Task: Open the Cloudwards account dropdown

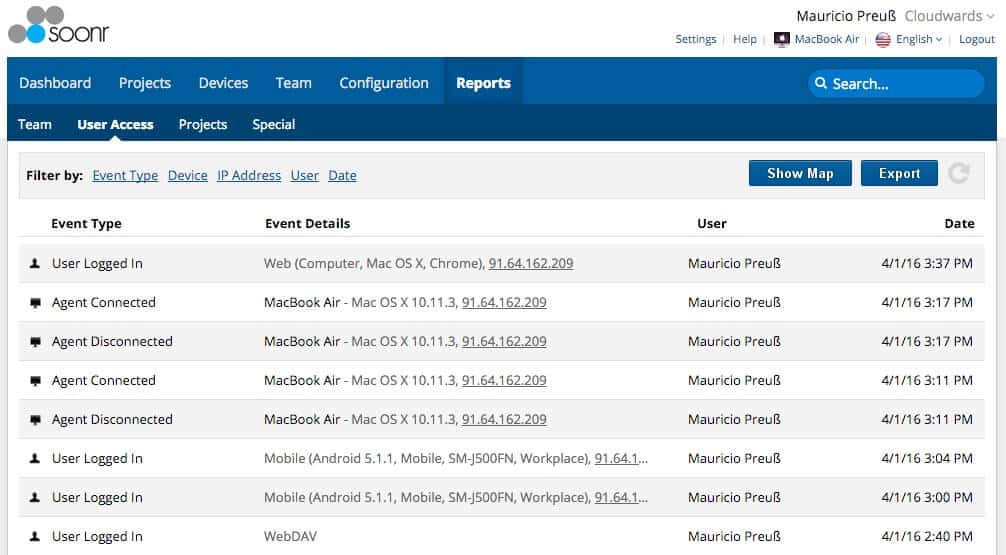Action: click(949, 16)
